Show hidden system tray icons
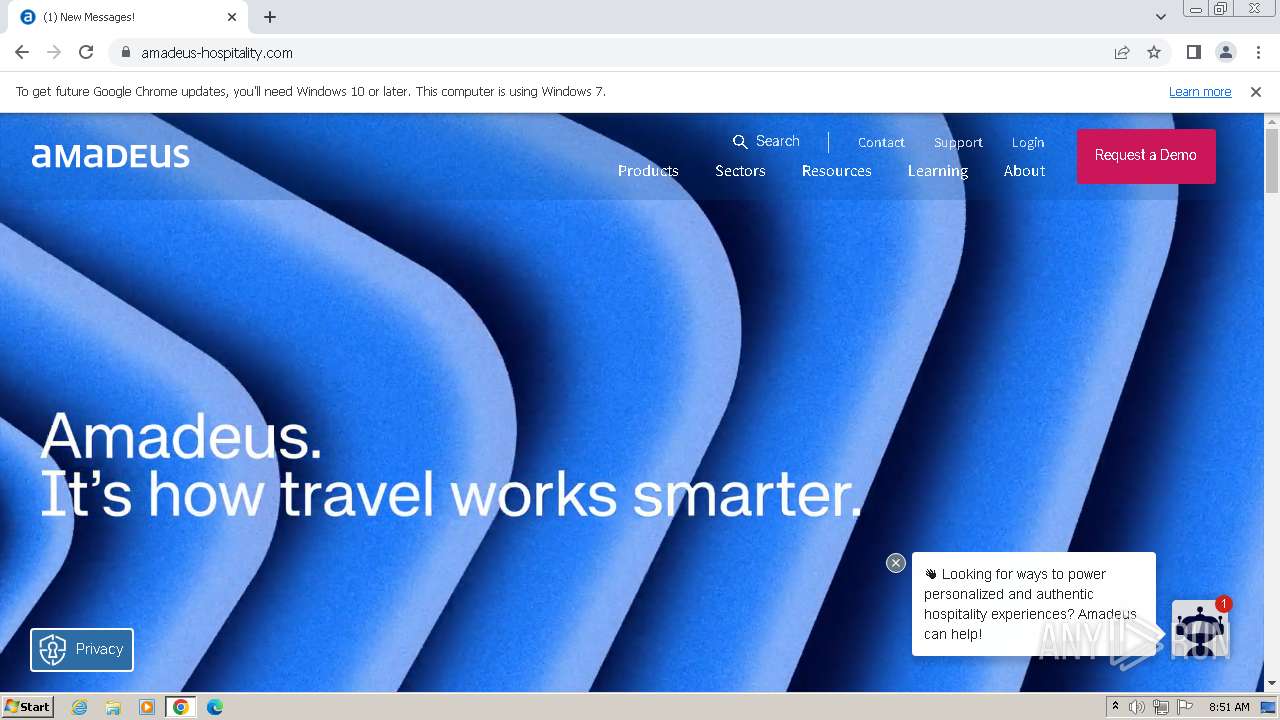Viewport: 1280px width, 720px height. [1115, 707]
